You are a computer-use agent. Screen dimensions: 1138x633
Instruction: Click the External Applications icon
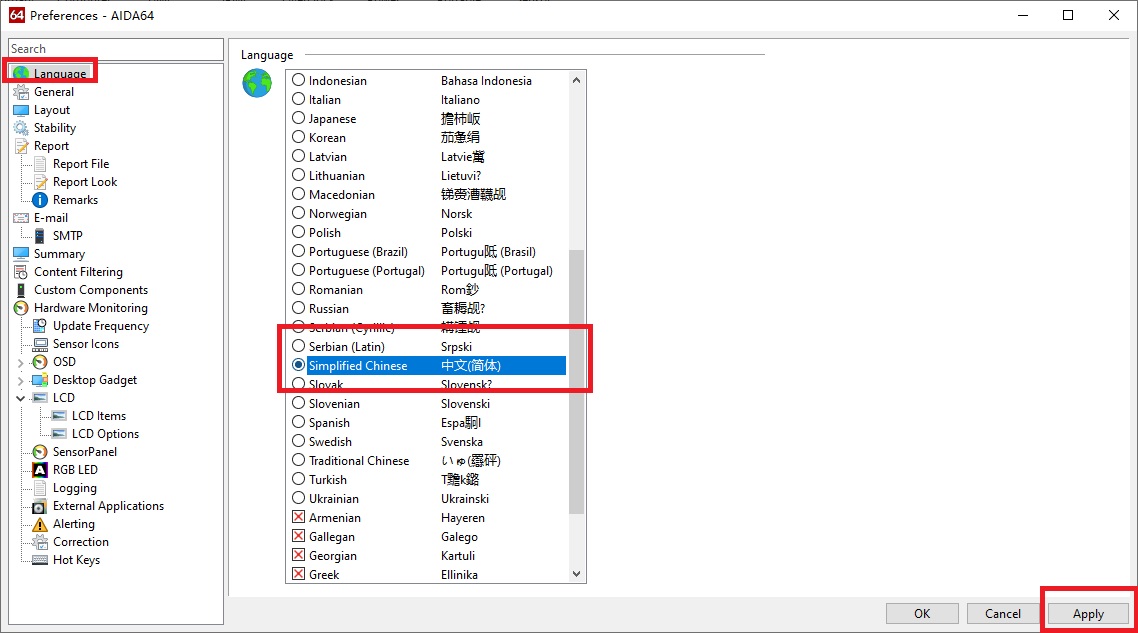40,506
